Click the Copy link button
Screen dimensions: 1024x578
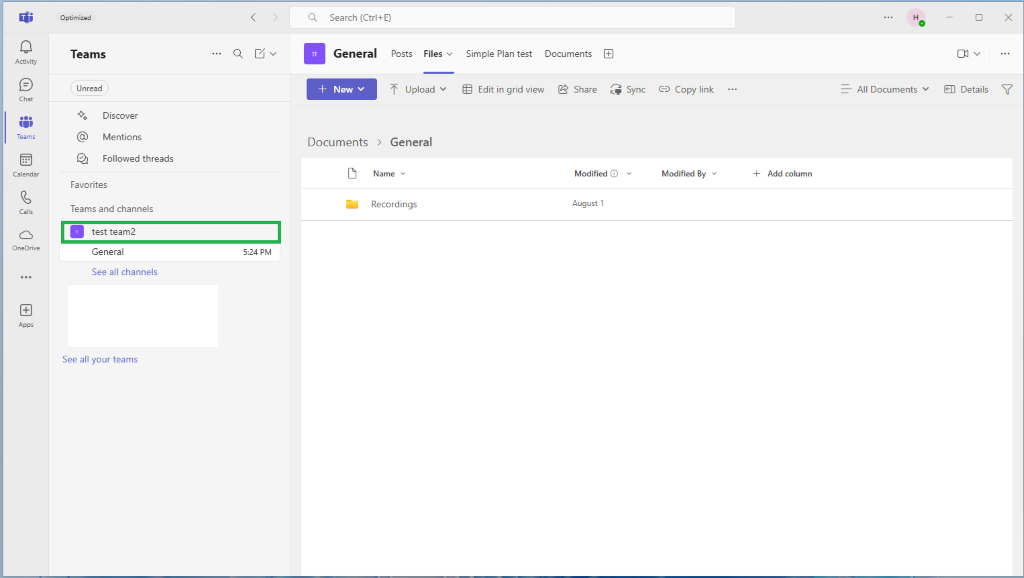(686, 89)
